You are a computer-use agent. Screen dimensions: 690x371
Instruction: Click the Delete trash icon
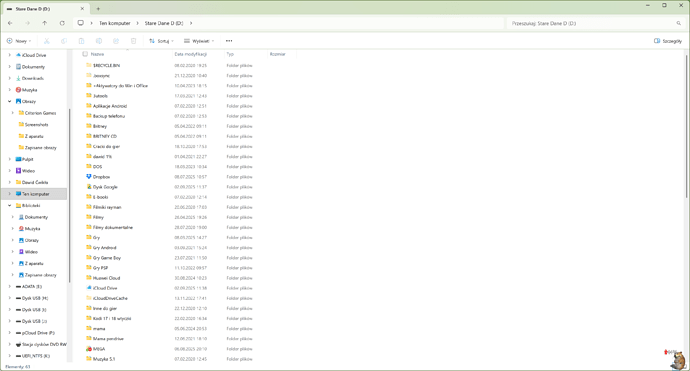pyautogui.click(x=133, y=41)
